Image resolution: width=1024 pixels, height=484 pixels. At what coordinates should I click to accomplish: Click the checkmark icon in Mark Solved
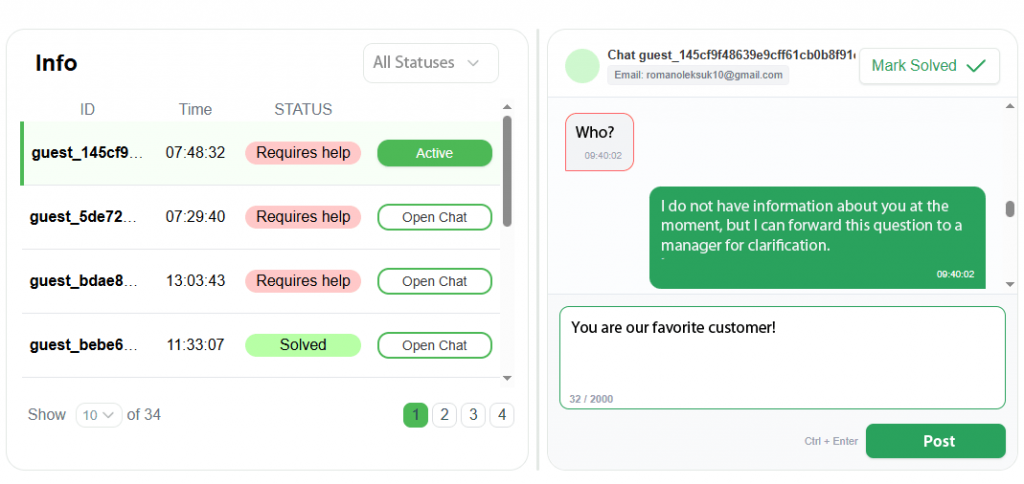click(976, 66)
